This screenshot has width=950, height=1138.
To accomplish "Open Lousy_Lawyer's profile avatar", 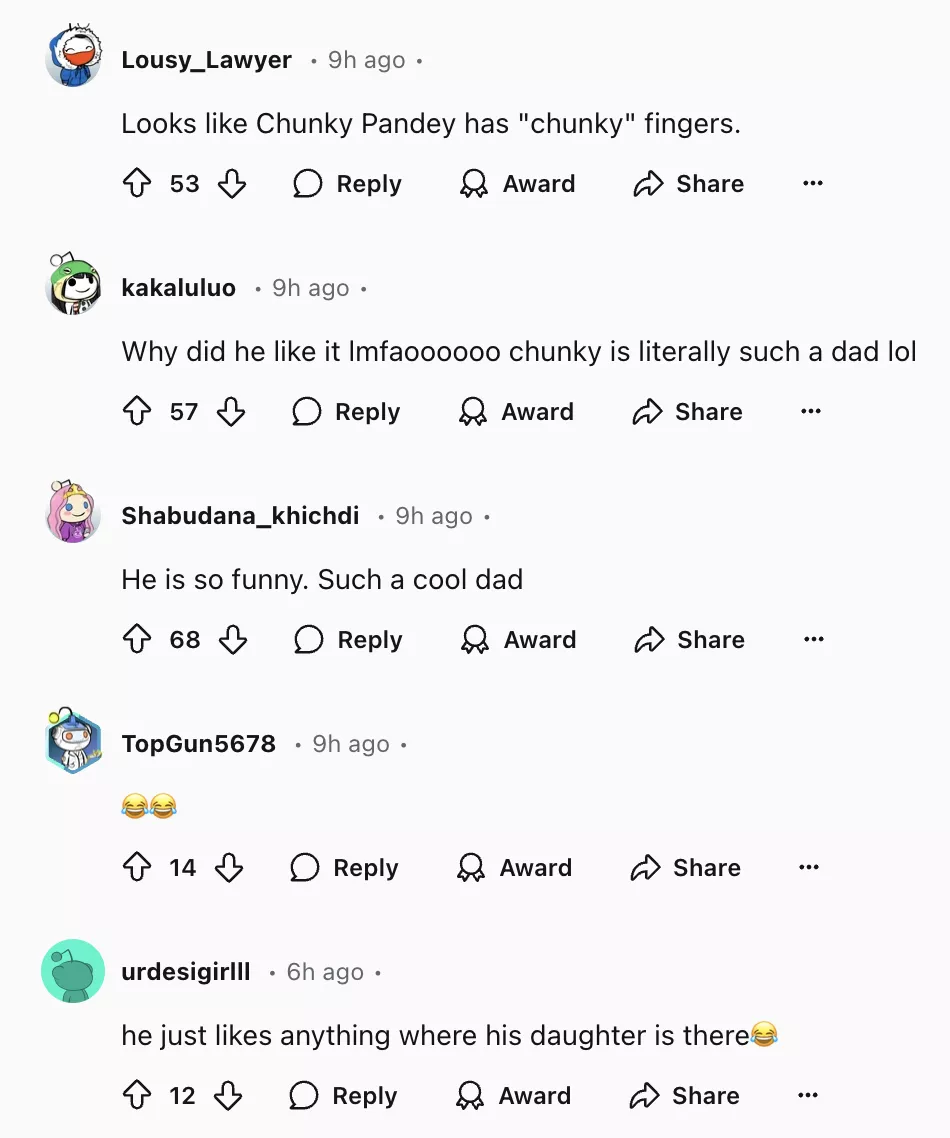I will [x=74, y=58].
